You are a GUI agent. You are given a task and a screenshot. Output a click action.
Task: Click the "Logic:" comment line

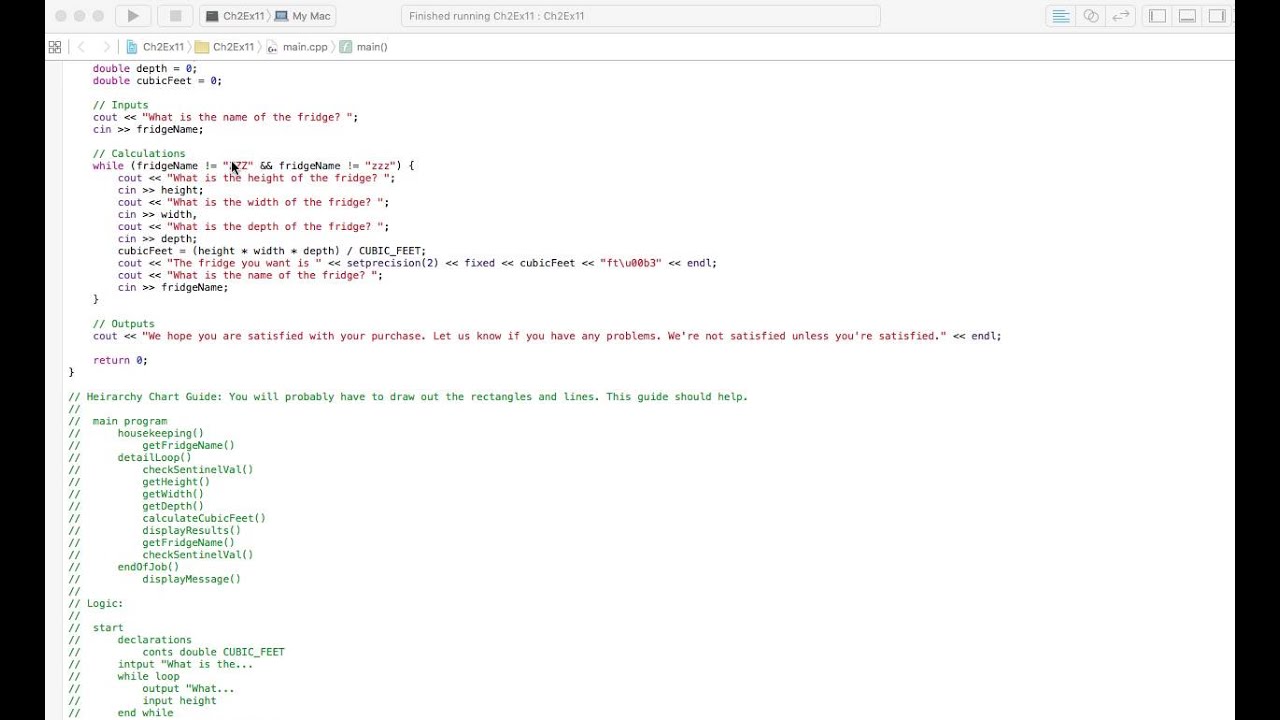pyautogui.click(x=105, y=603)
